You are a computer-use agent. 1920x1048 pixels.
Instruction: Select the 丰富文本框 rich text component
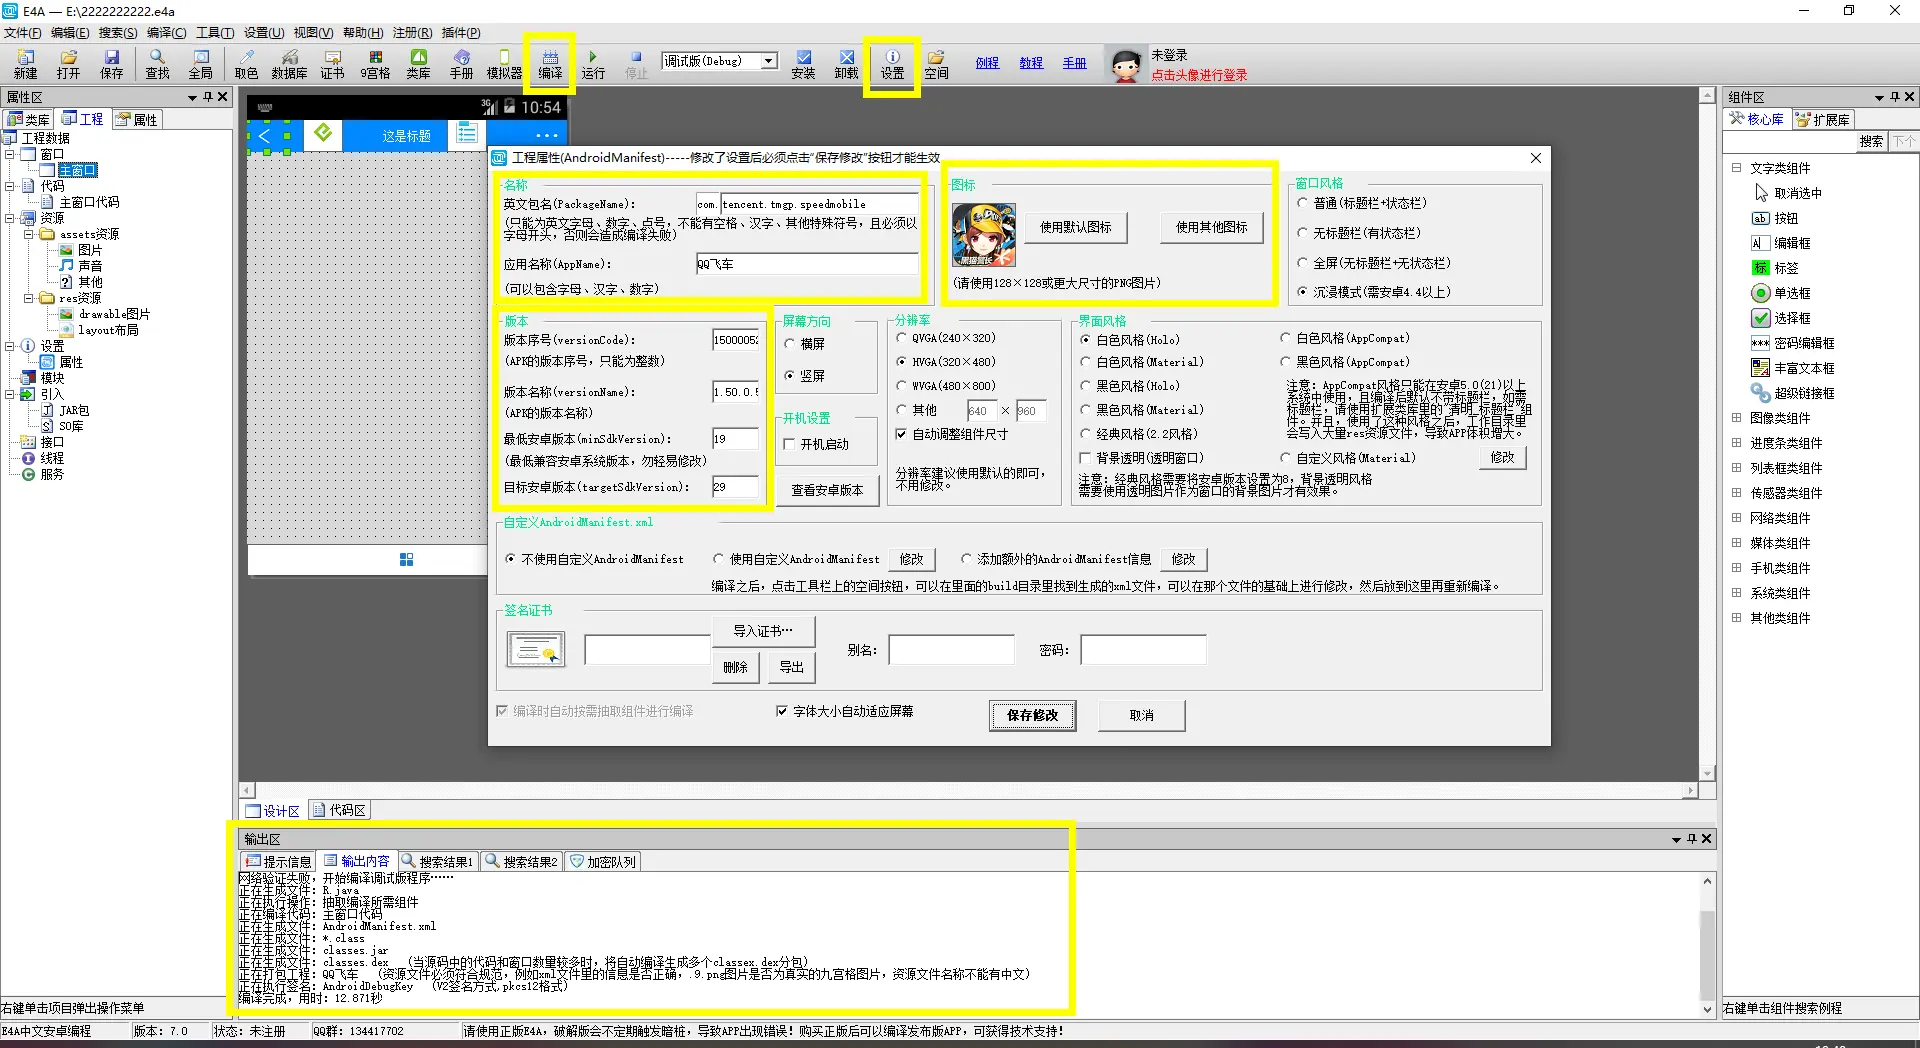click(x=1793, y=368)
